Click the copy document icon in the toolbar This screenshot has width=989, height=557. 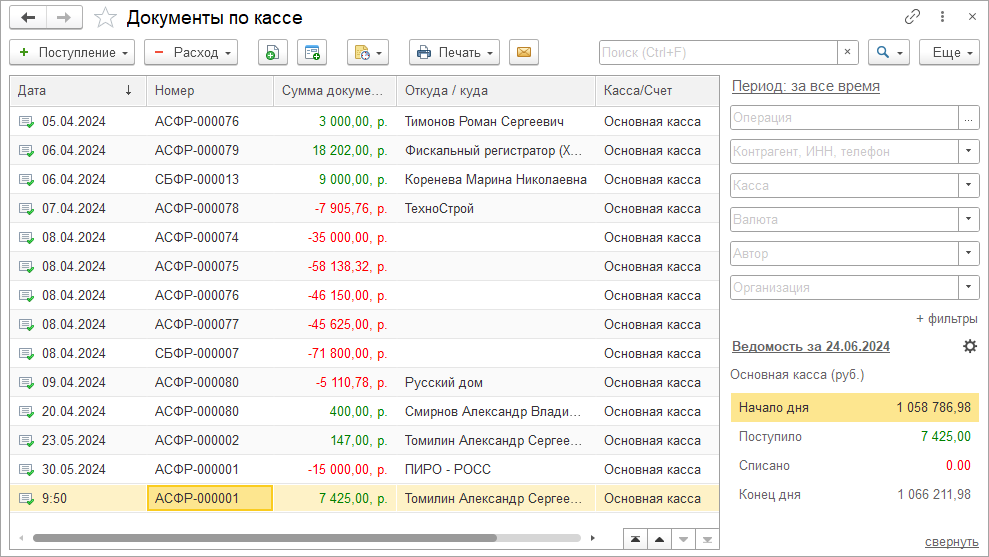[x=272, y=52]
